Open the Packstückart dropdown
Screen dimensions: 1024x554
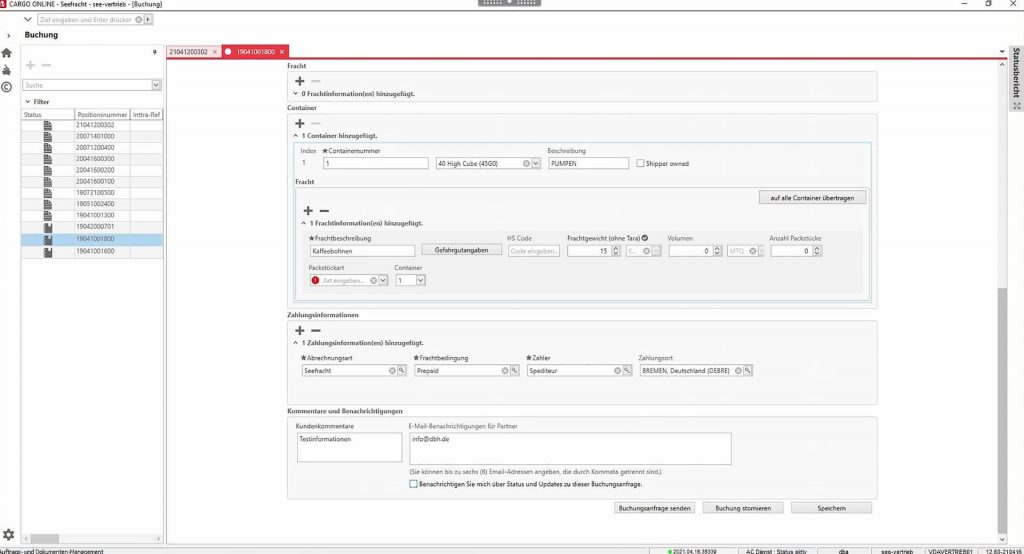coord(383,280)
